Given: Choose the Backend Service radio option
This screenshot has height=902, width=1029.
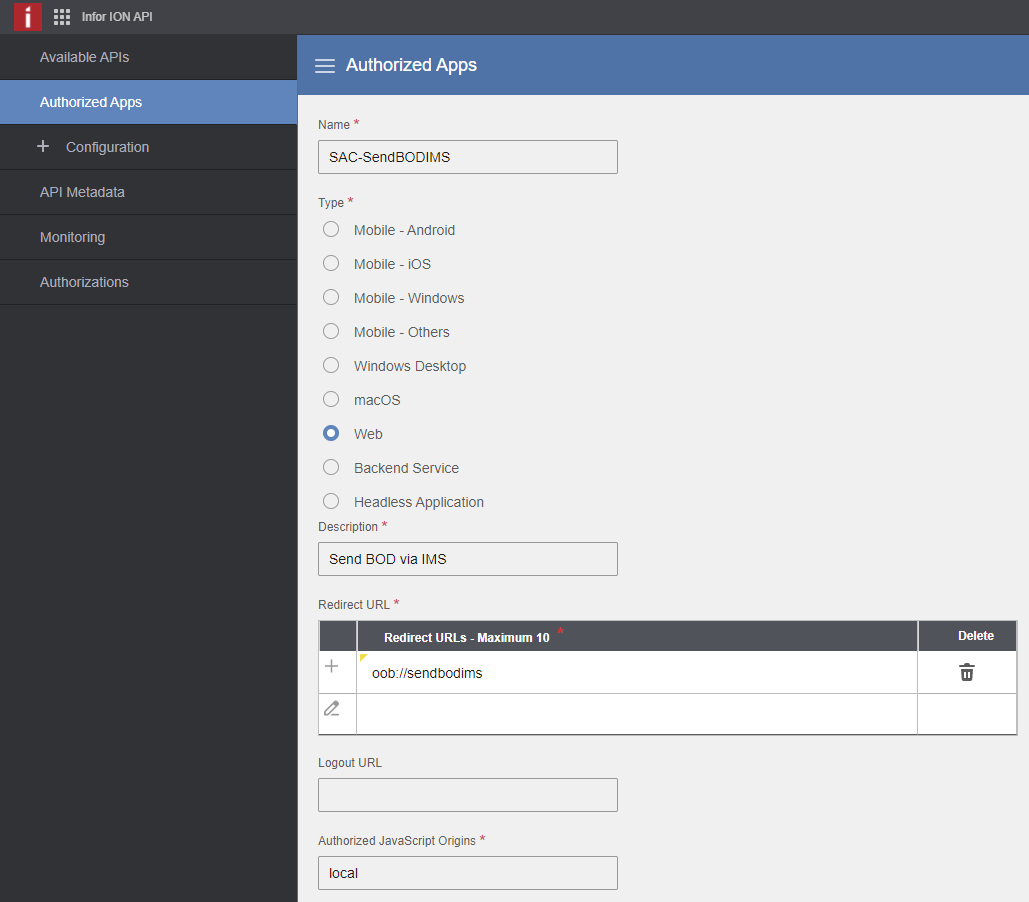Looking at the screenshot, I should tap(331, 468).
